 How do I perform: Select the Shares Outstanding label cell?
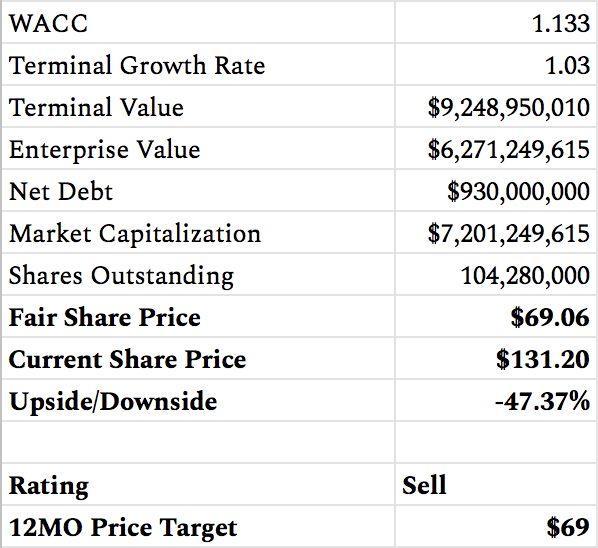point(198,274)
